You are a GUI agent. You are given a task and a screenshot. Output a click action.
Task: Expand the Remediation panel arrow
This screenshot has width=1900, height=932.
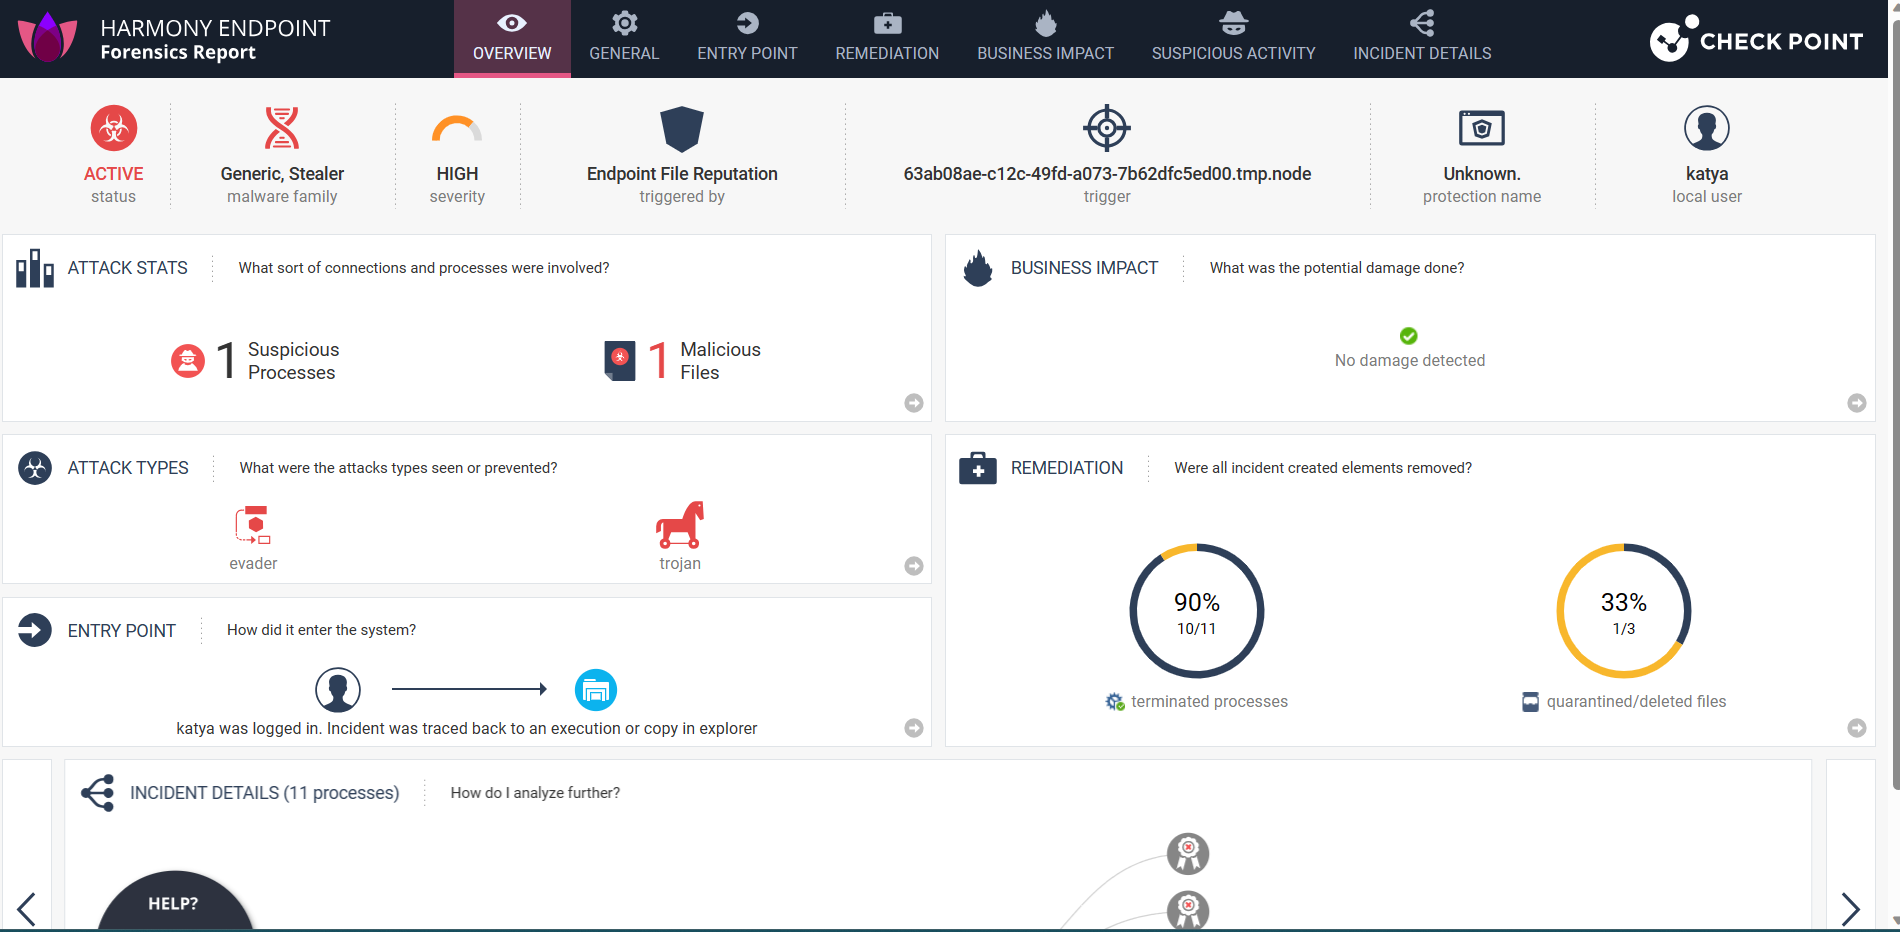[1857, 728]
